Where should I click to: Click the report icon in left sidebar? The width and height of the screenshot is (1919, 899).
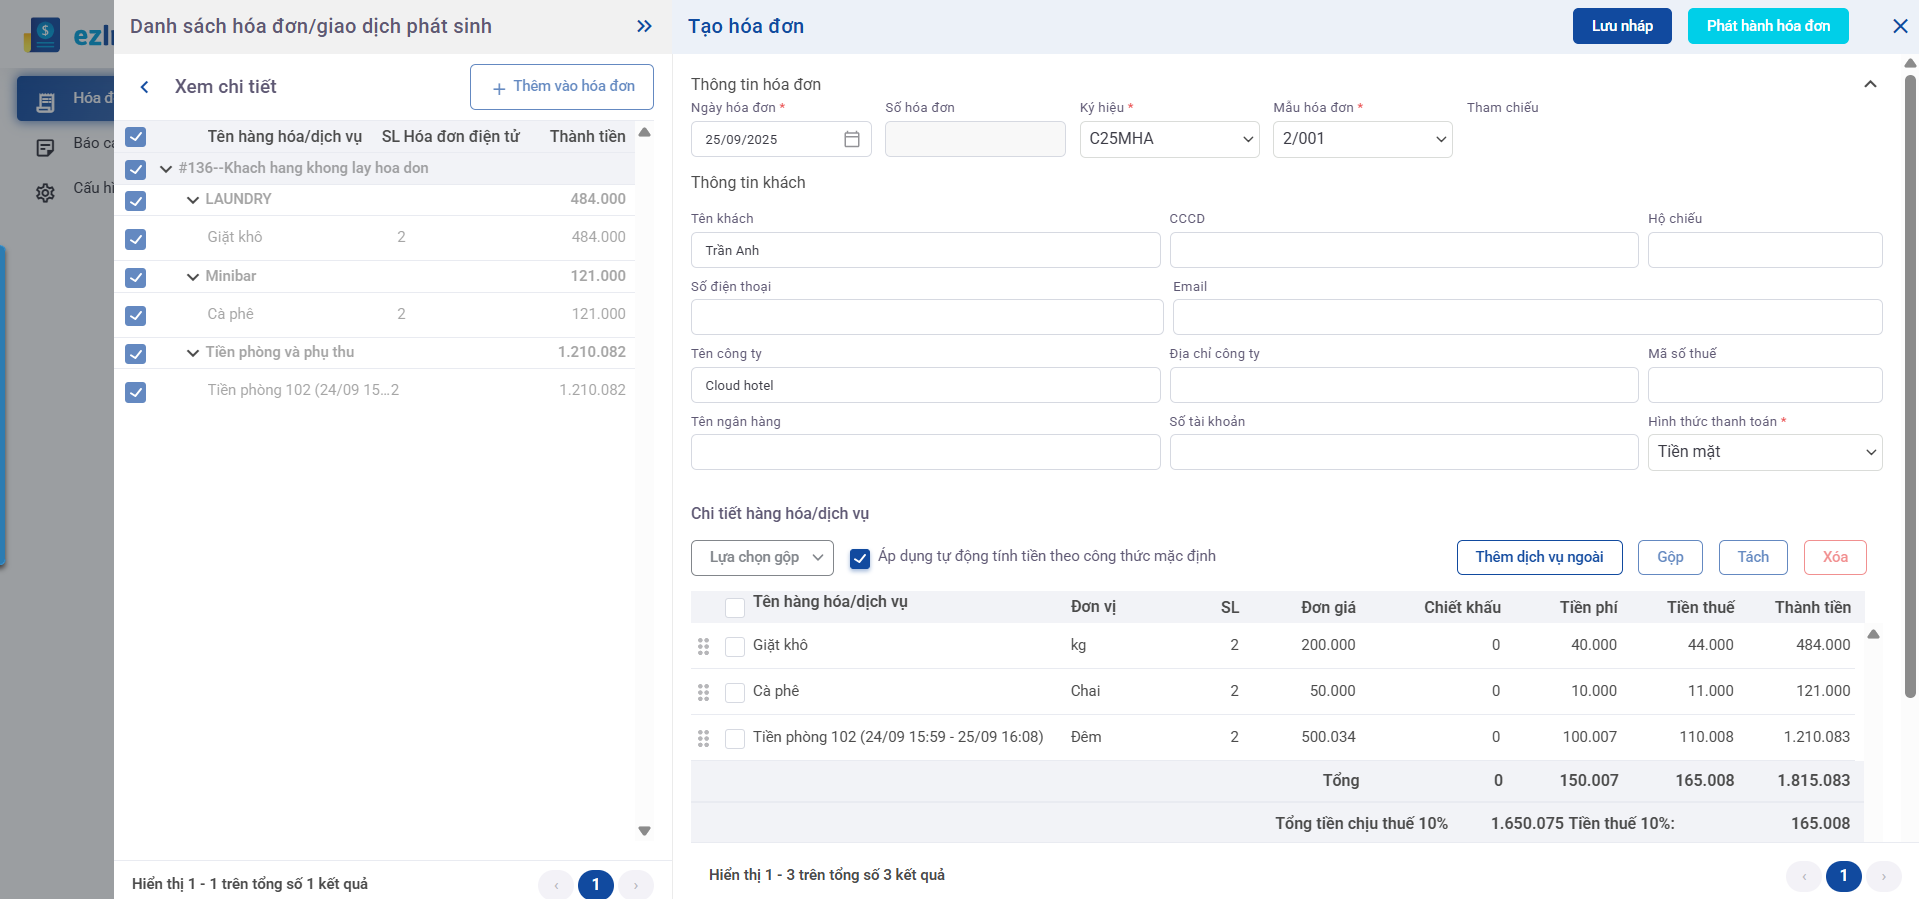point(45,148)
